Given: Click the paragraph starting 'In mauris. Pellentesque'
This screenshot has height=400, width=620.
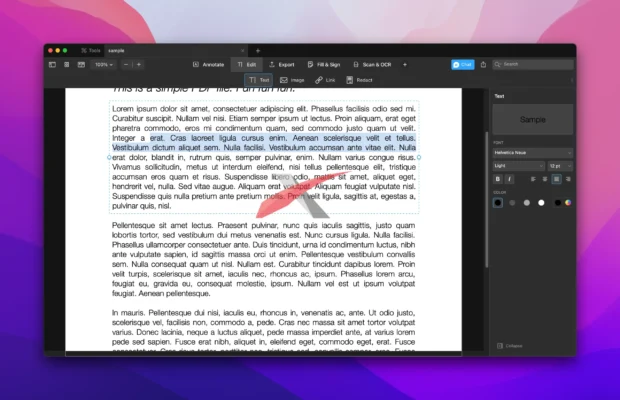Looking at the screenshot, I should 263,330.
